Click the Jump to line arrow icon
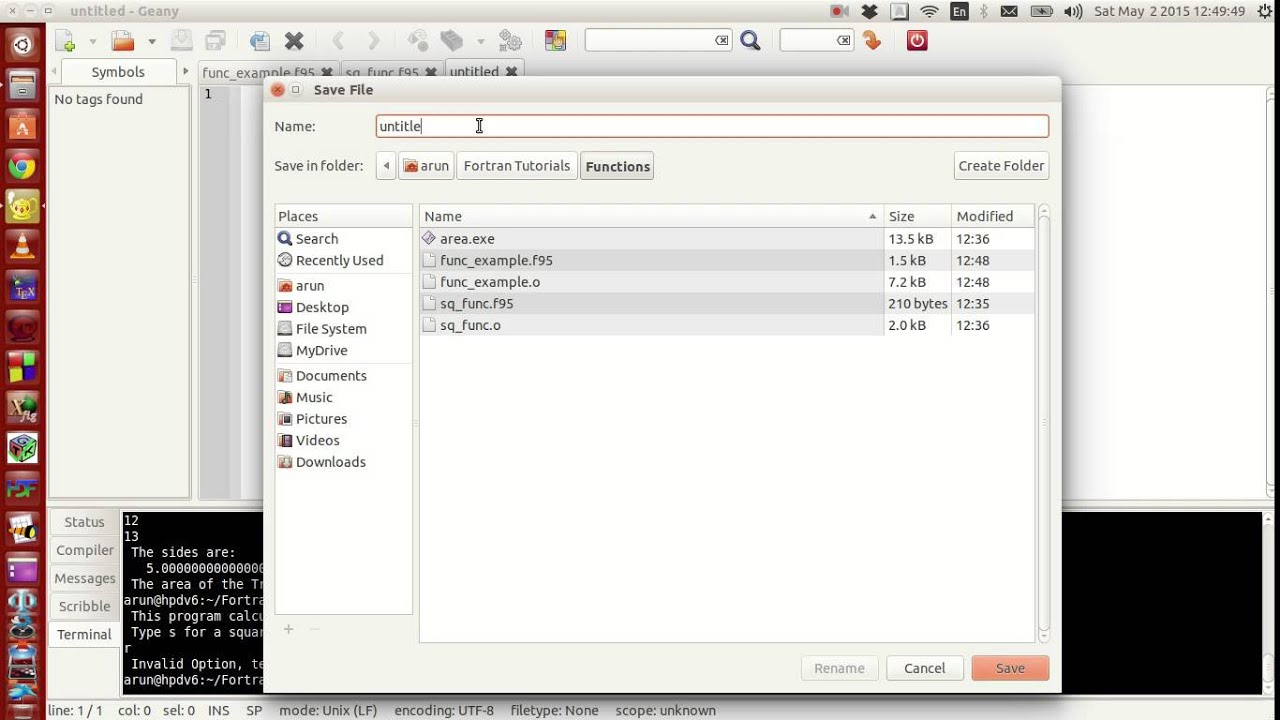The image size is (1280, 720). pyautogui.click(x=872, y=41)
